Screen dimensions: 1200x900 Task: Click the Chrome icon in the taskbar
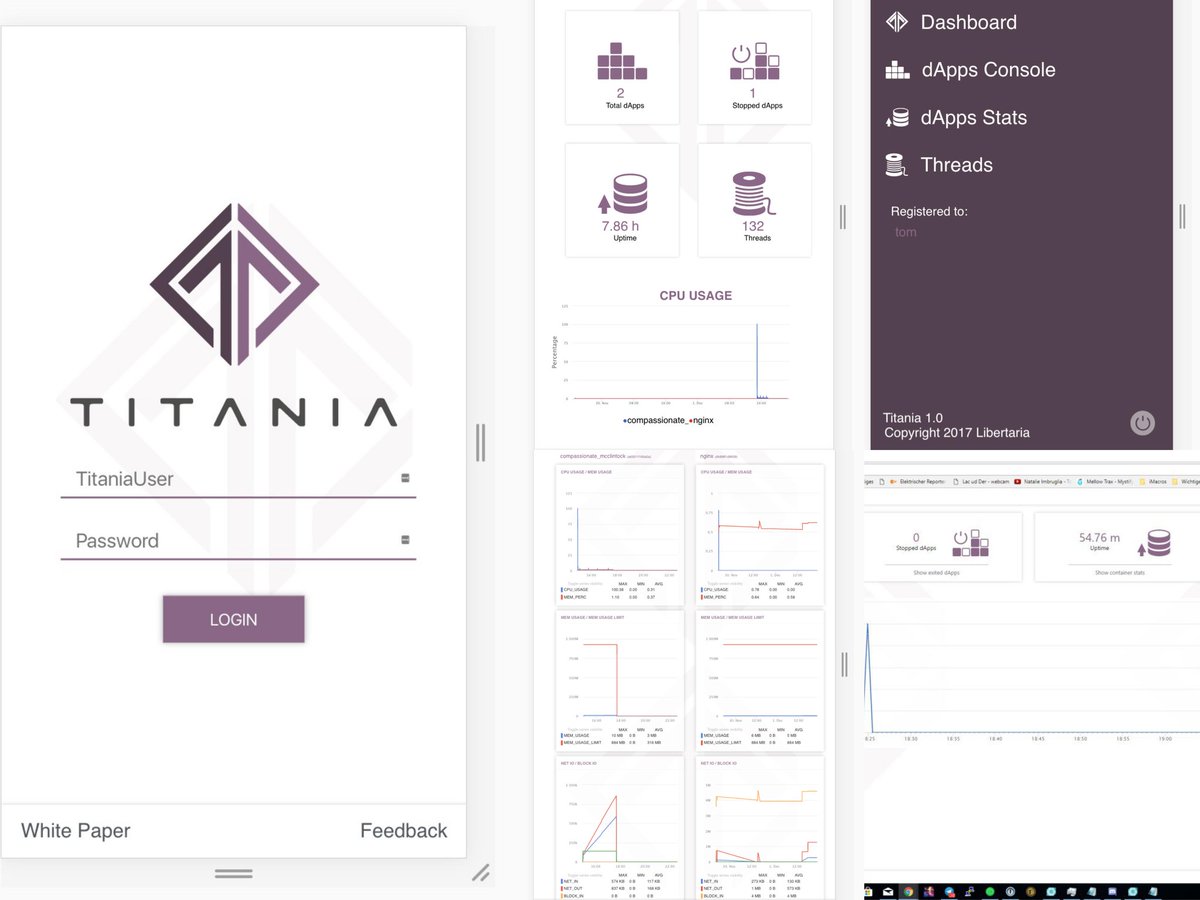coord(907,891)
